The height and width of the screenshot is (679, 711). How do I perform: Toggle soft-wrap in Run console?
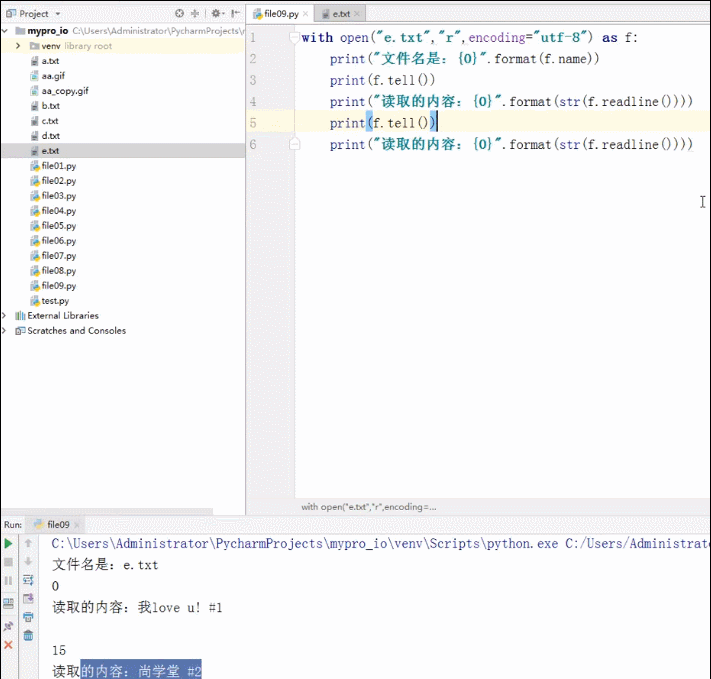(x=28, y=580)
